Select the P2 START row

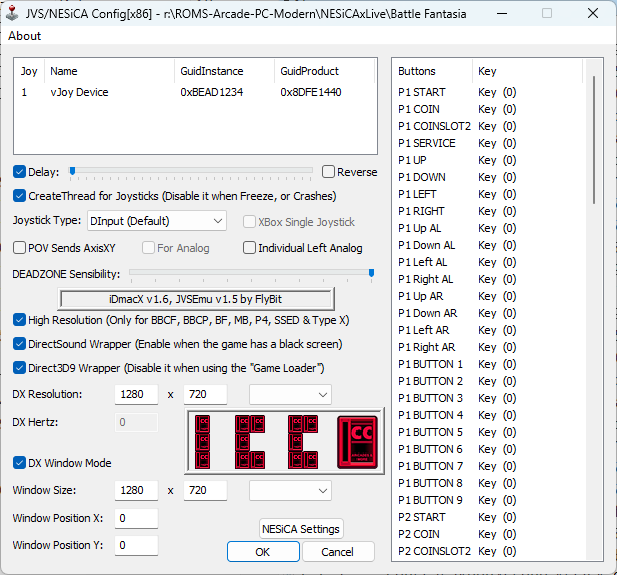[488, 517]
